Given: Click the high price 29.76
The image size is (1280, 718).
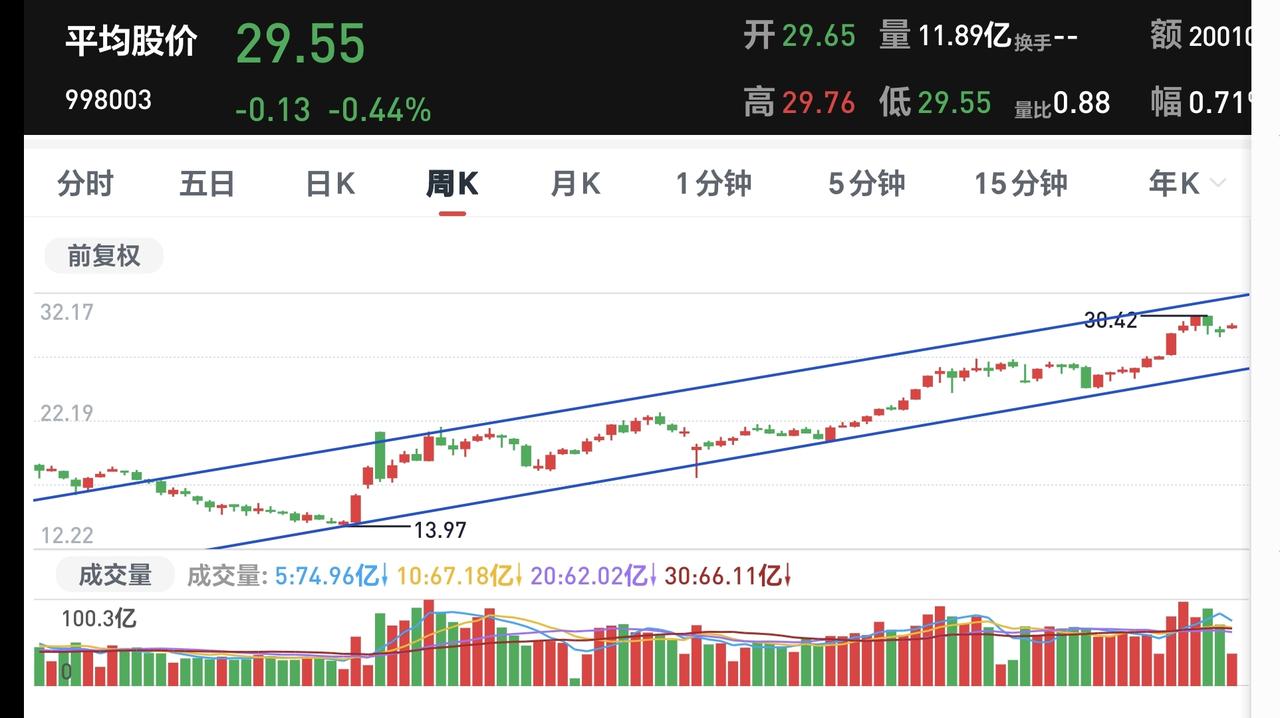Looking at the screenshot, I should 818,102.
